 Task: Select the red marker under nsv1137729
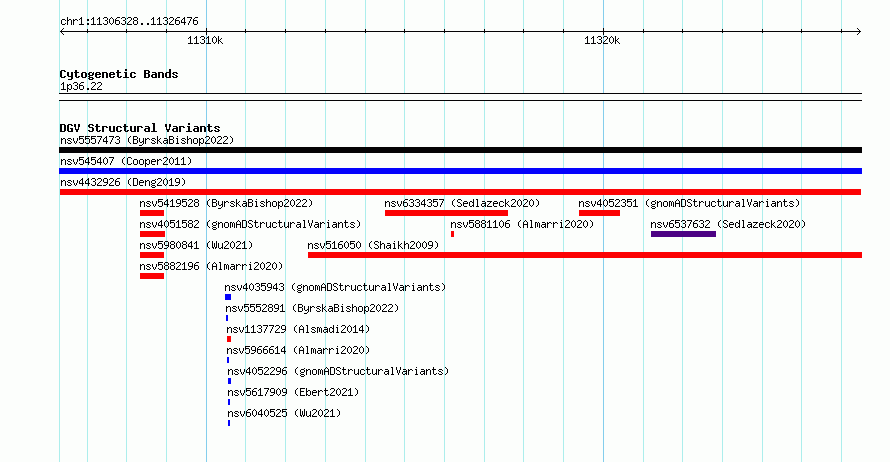(x=229, y=339)
